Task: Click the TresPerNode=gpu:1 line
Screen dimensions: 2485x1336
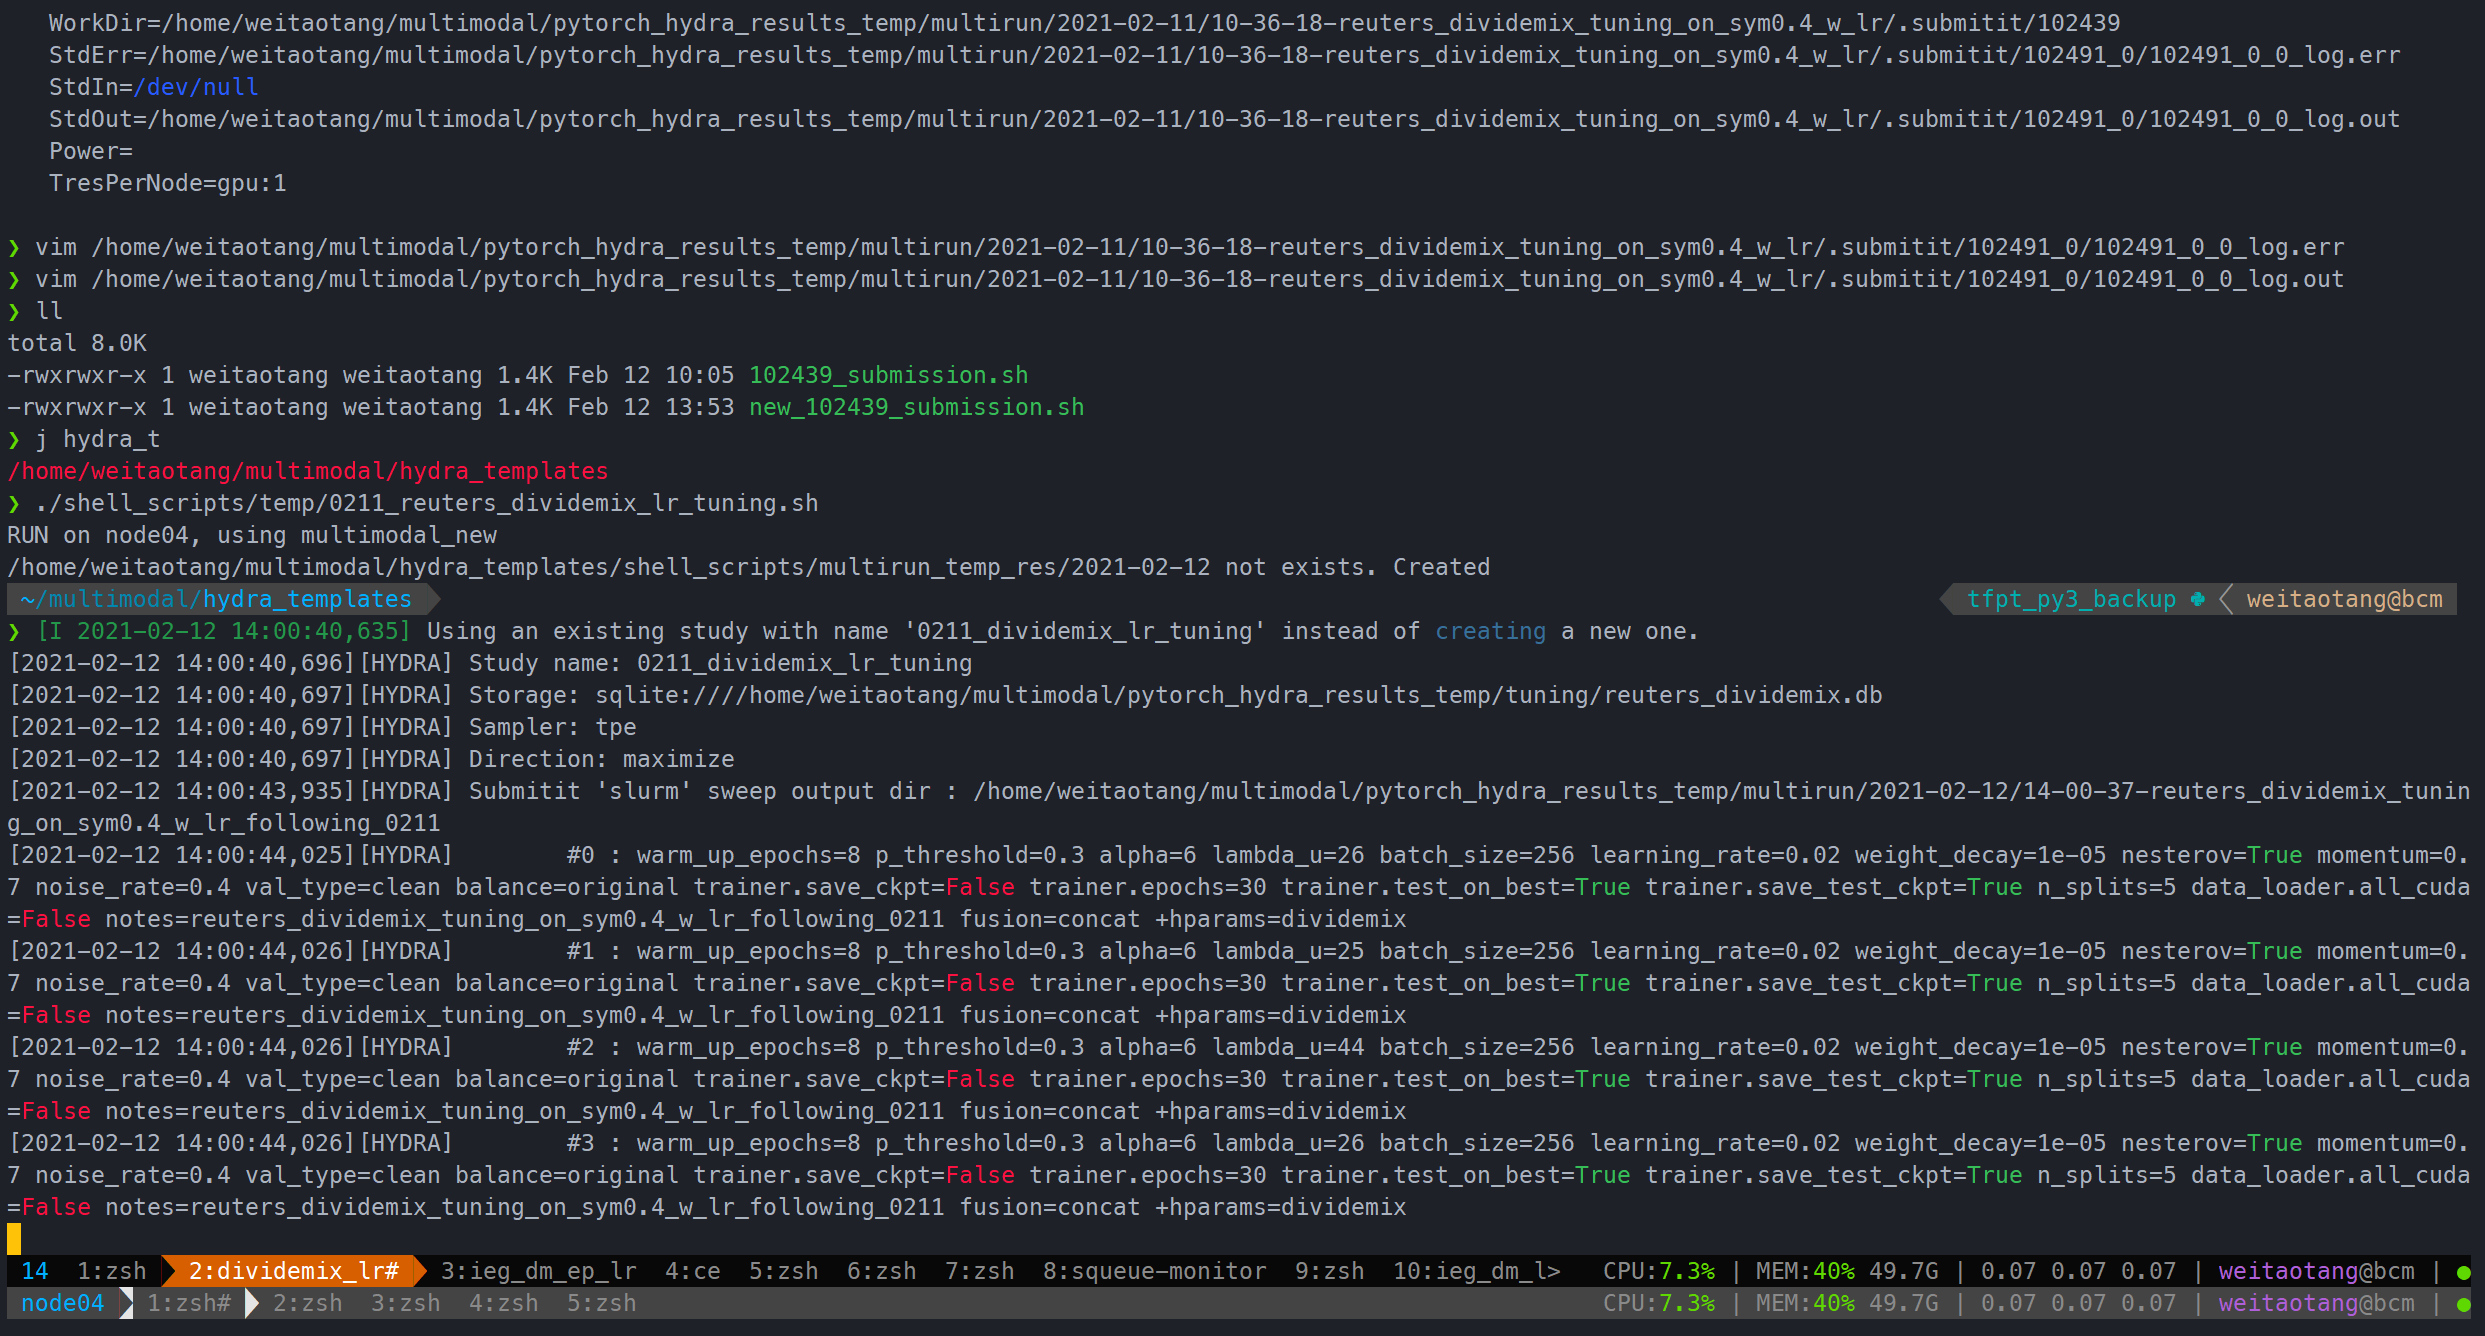Action: pyautogui.click(x=168, y=183)
